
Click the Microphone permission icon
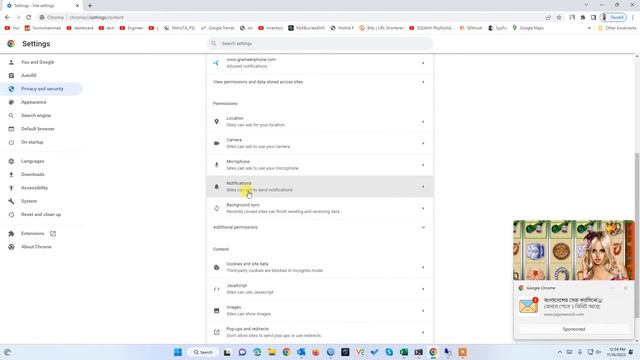pyautogui.click(x=216, y=165)
